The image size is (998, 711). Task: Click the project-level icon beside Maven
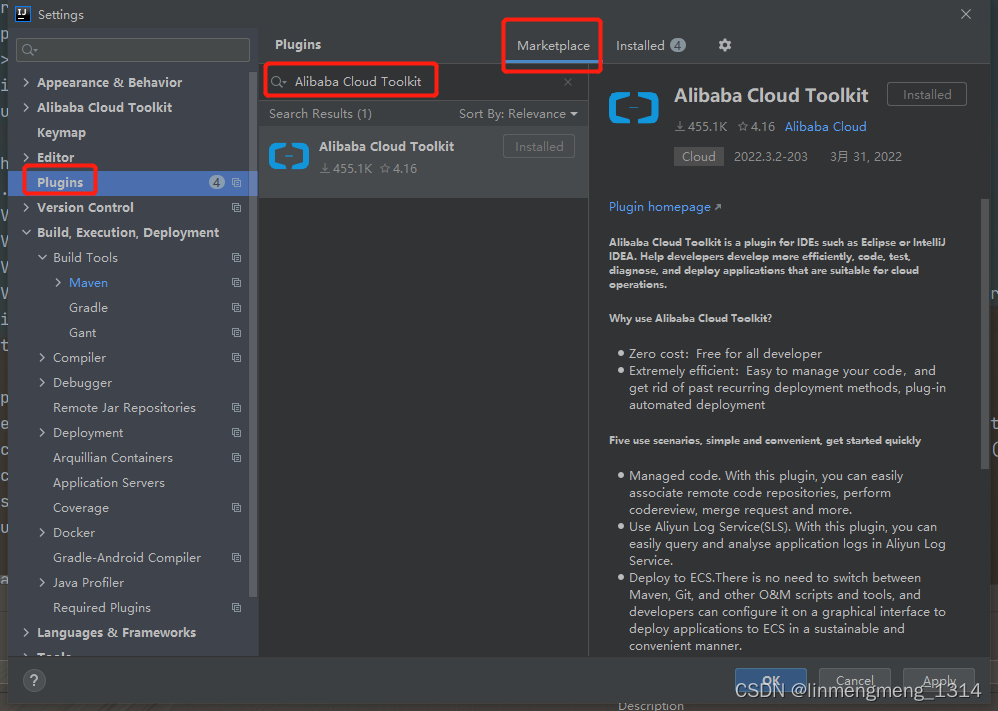click(x=237, y=283)
